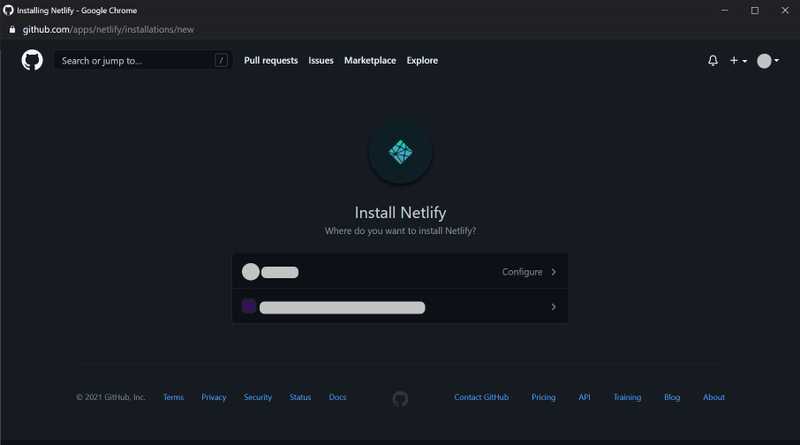Visit Contact GitHub in the footer
Image resolution: width=800 pixels, height=445 pixels.
[481, 398]
